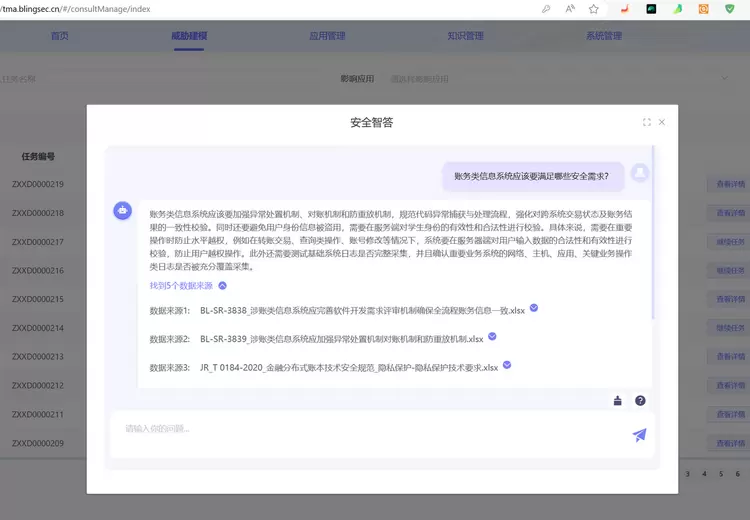Click the browser favorites star icon
The image size is (750, 520).
coord(593,9)
